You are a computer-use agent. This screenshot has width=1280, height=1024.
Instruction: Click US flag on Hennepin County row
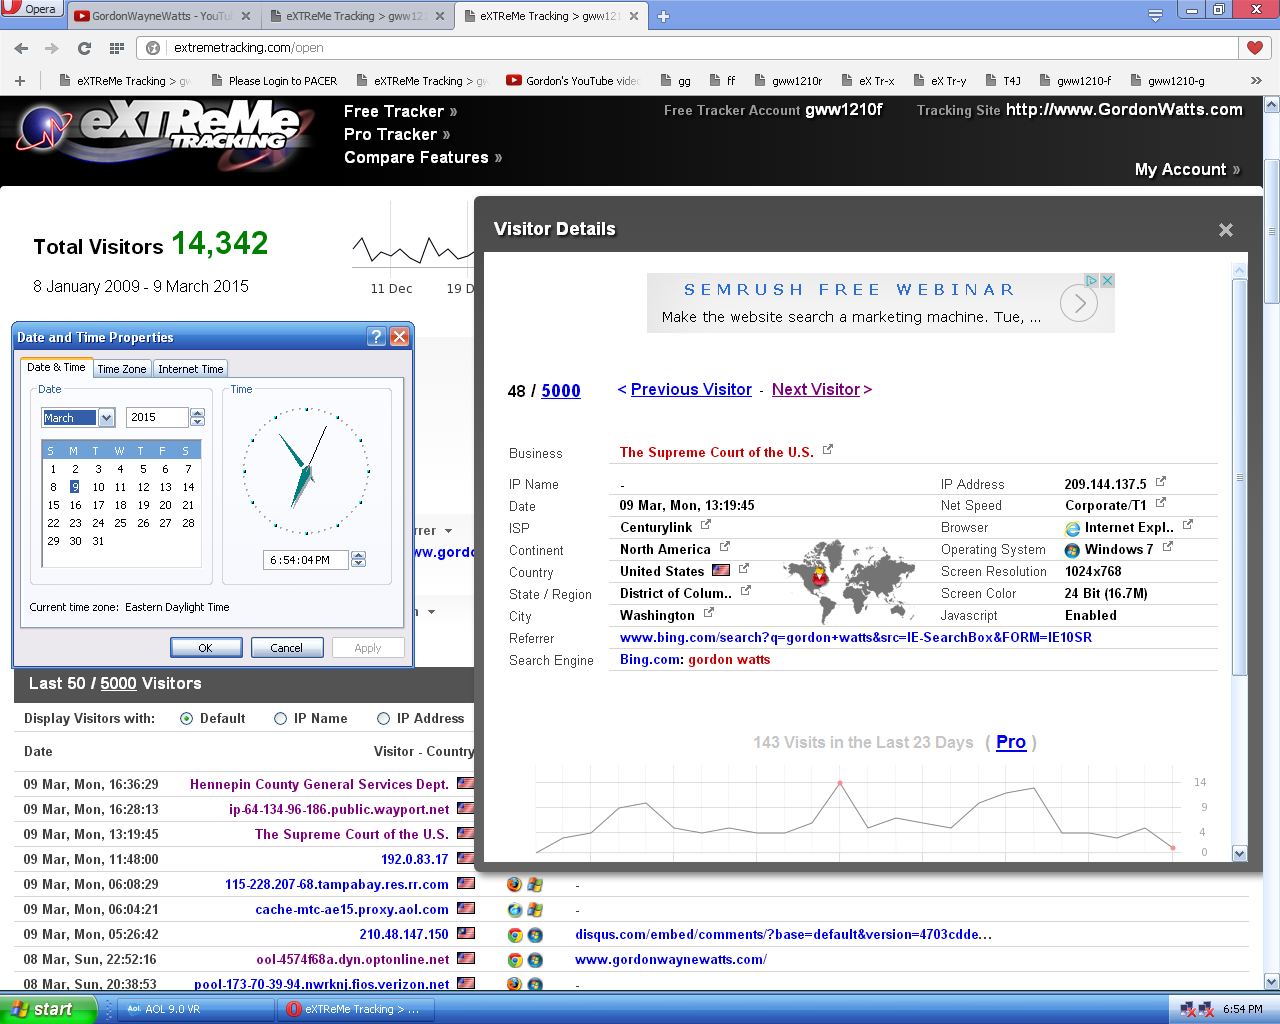pyautogui.click(x=466, y=783)
